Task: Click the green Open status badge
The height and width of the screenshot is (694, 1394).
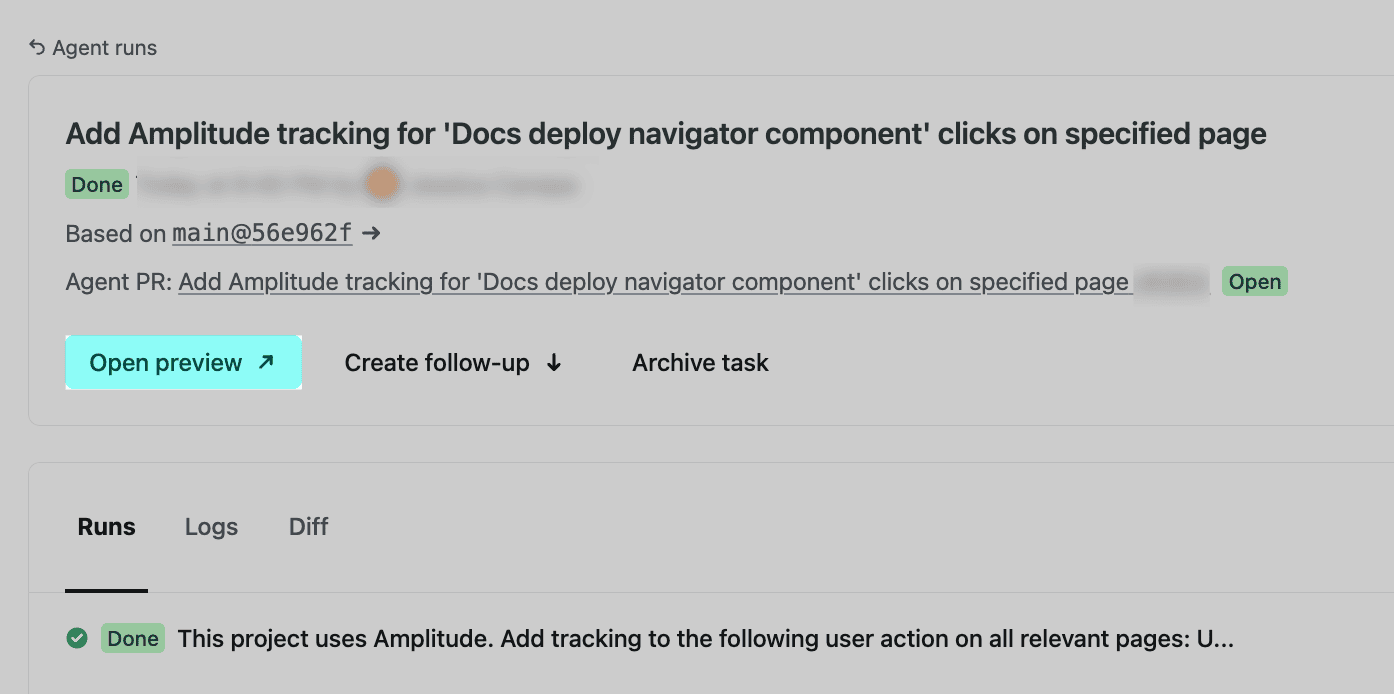Action: [x=1254, y=282]
